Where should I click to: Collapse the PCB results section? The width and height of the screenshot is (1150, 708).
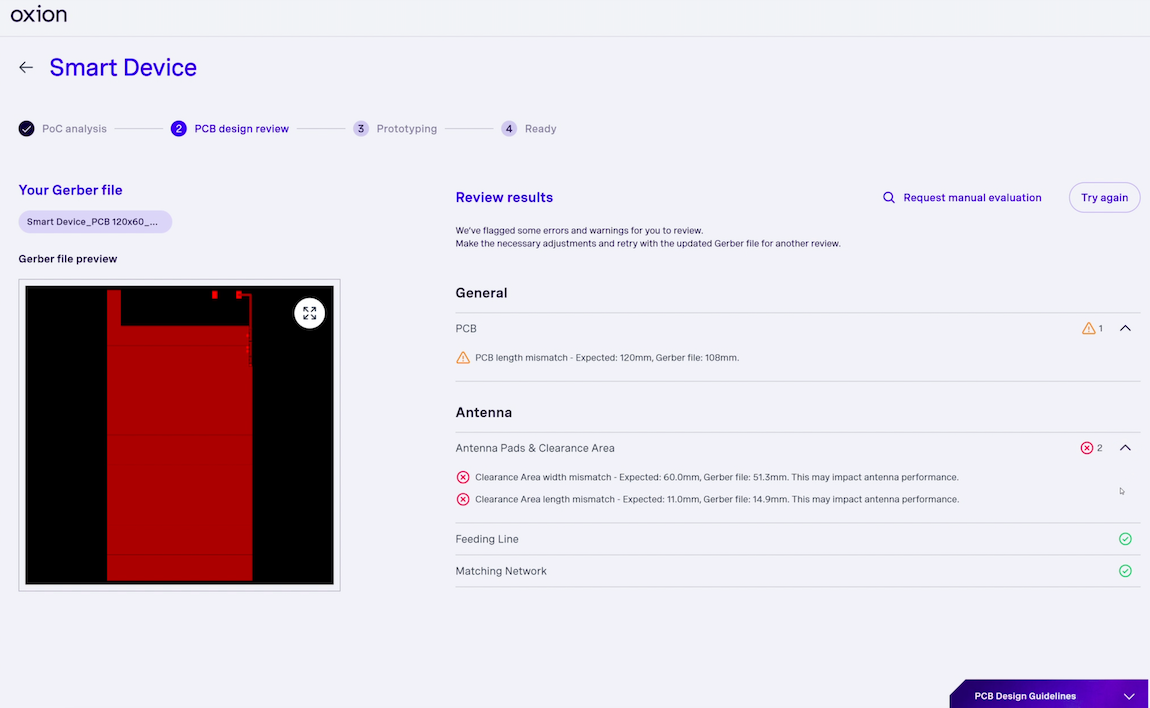pos(1125,328)
